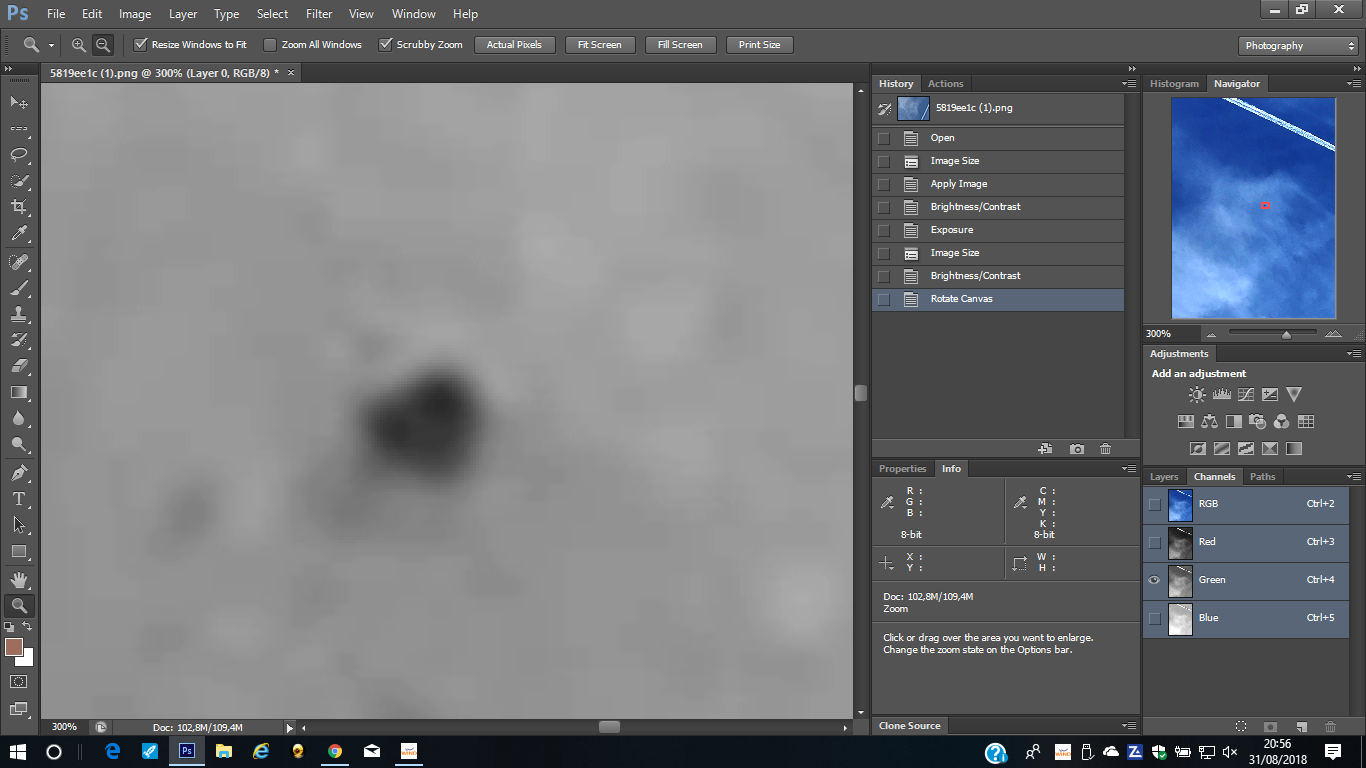This screenshot has width=1366, height=768.
Task: Select the Hand tool
Action: click(x=18, y=579)
